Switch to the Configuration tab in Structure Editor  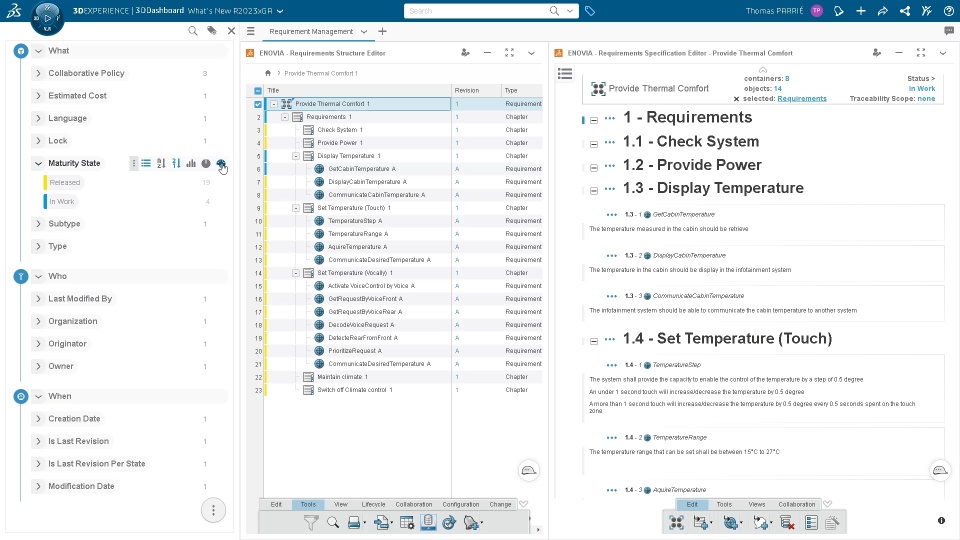point(460,504)
